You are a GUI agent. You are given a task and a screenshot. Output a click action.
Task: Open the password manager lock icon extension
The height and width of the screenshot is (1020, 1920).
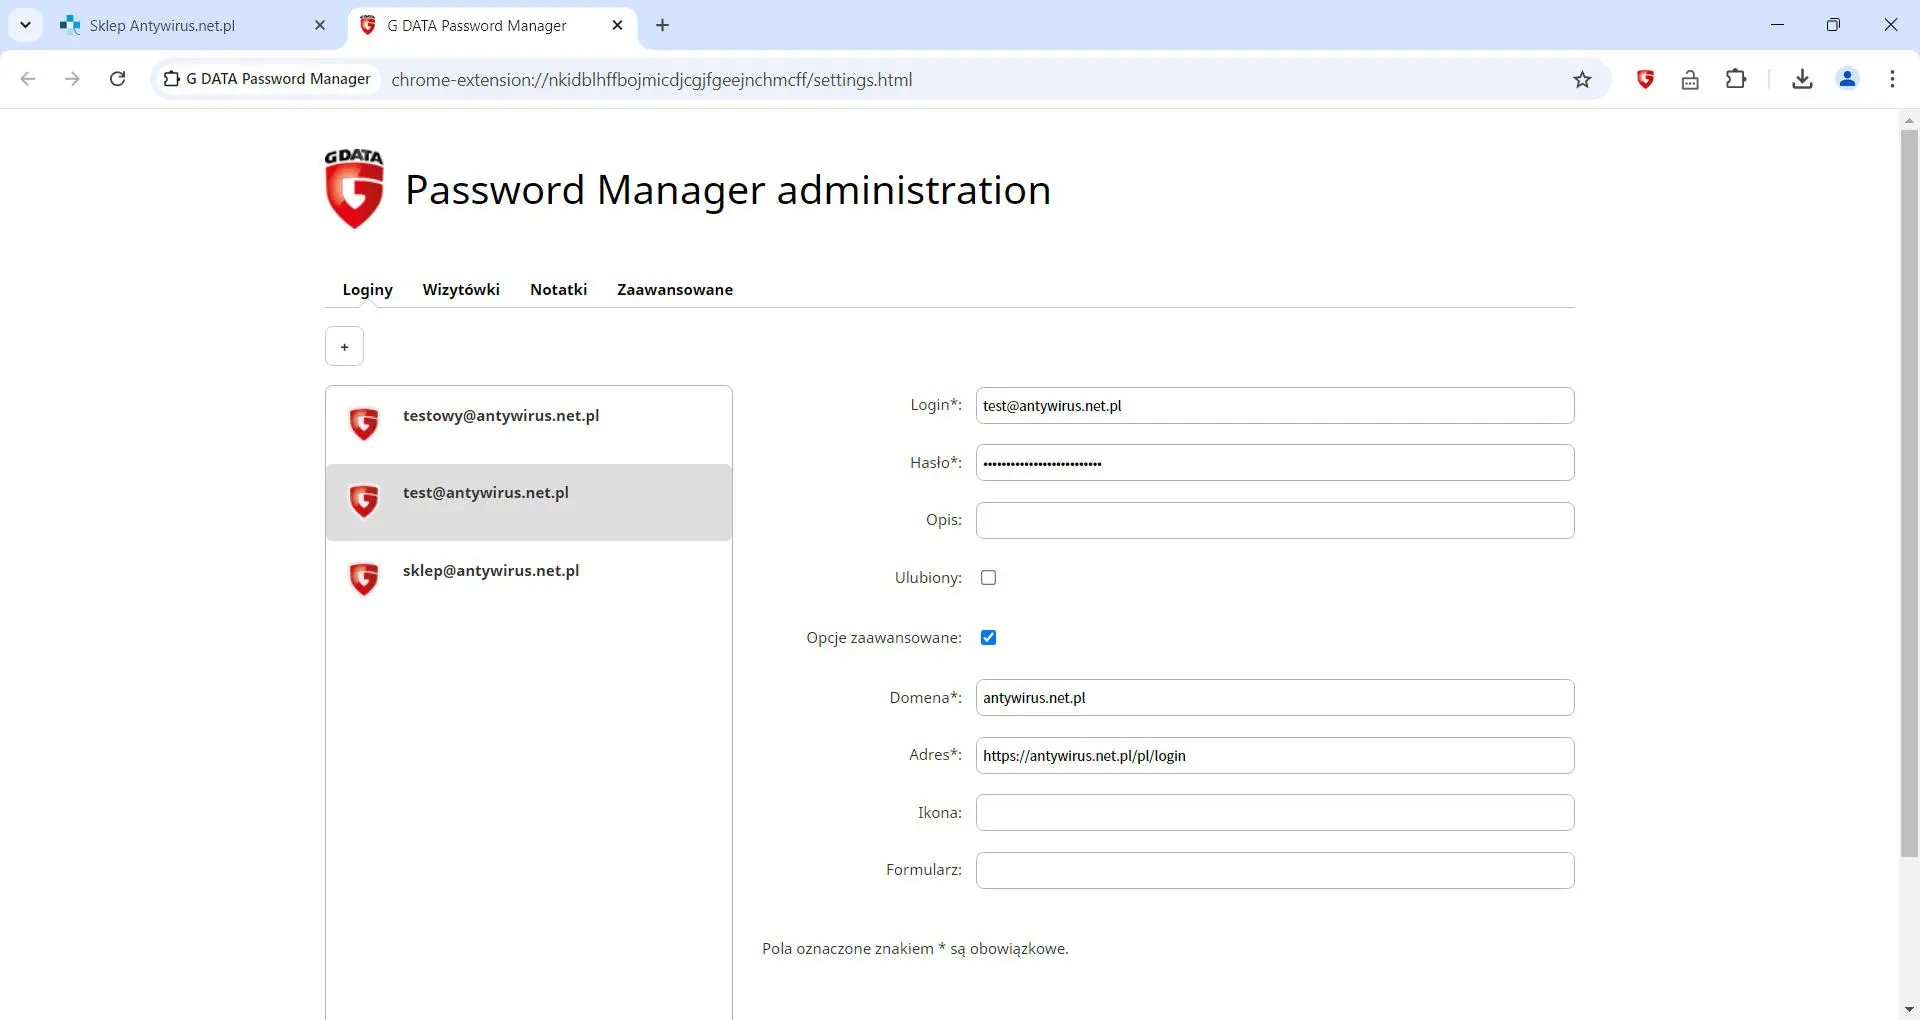point(1690,80)
